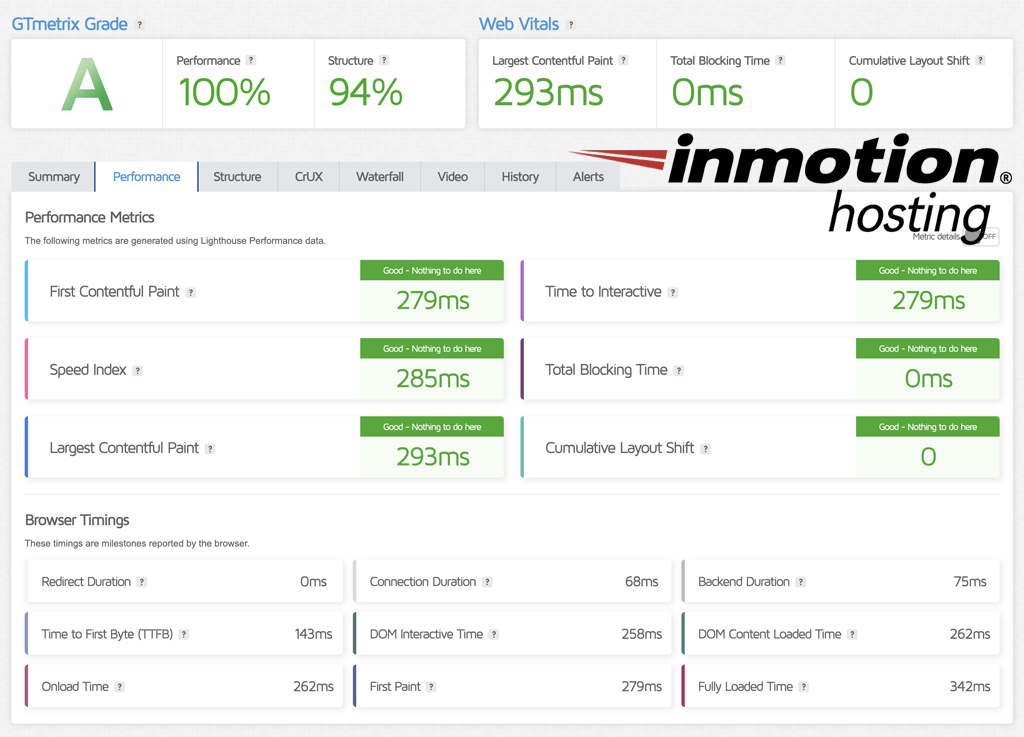
Task: Click help icon for top Total Blocking Time
Action: [780, 60]
